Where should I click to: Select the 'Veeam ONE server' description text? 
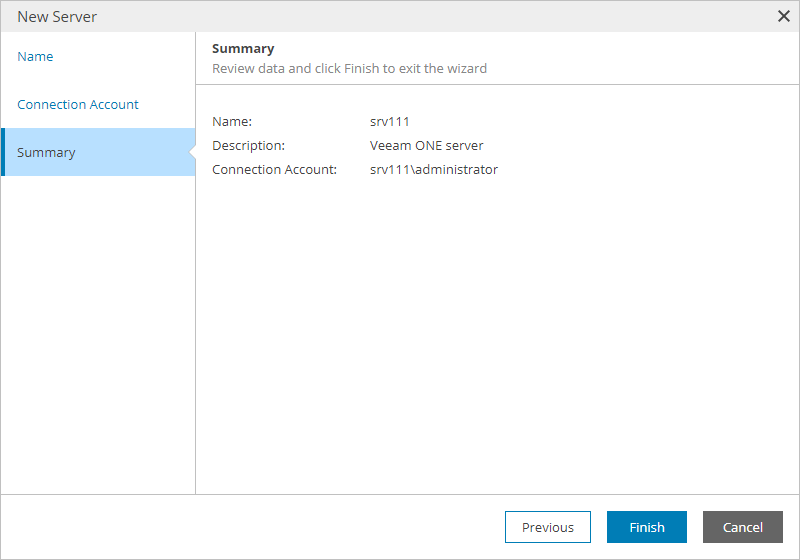coord(427,146)
